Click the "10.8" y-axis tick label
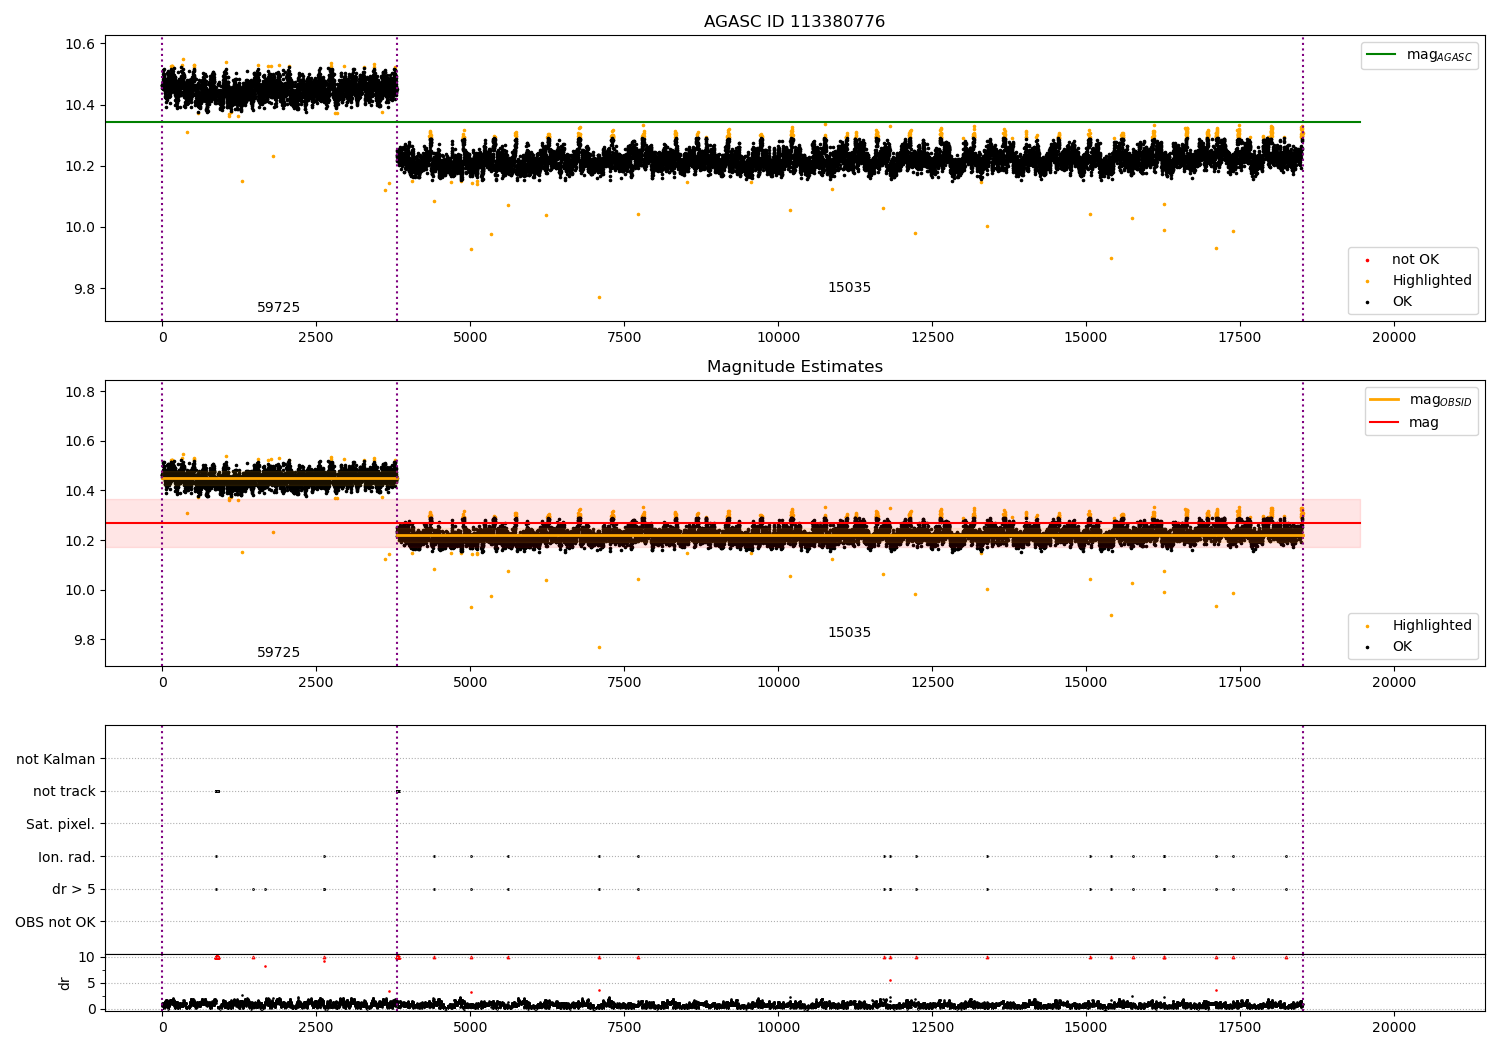 tap(79, 392)
